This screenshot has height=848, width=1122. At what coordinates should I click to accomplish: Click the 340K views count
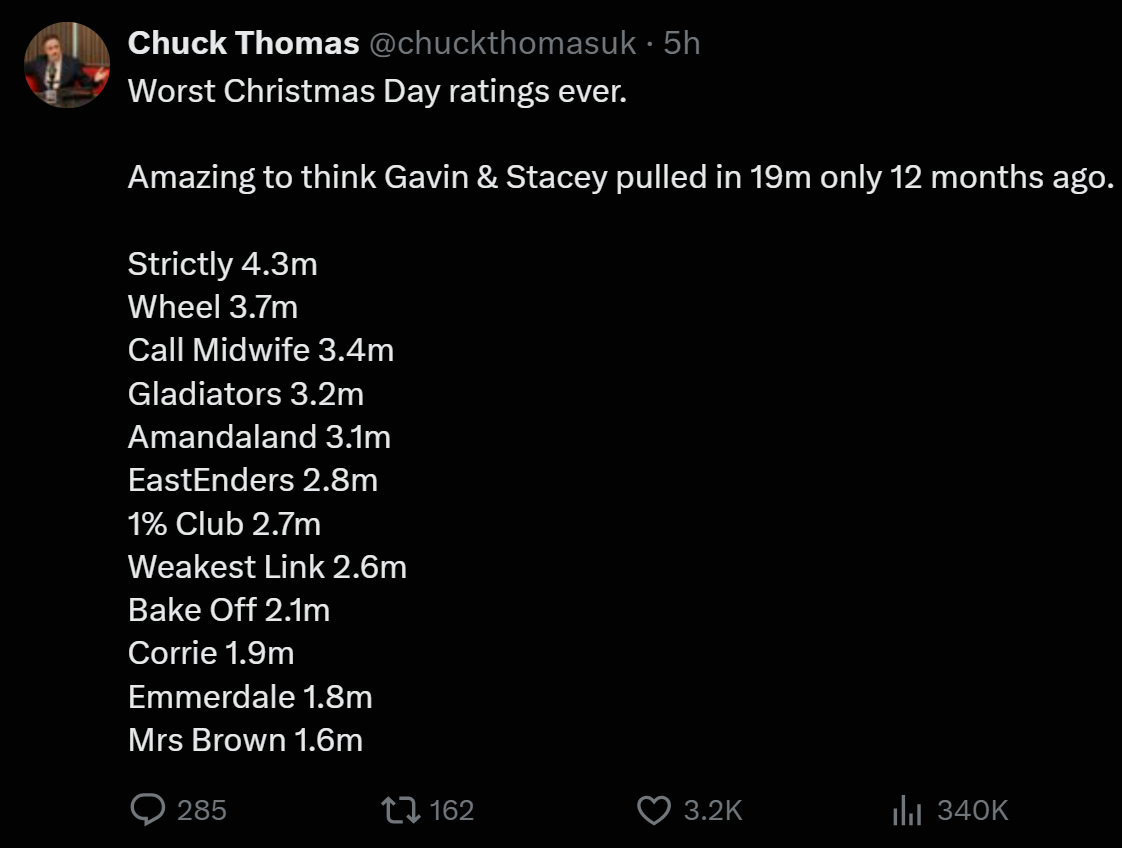point(972,810)
